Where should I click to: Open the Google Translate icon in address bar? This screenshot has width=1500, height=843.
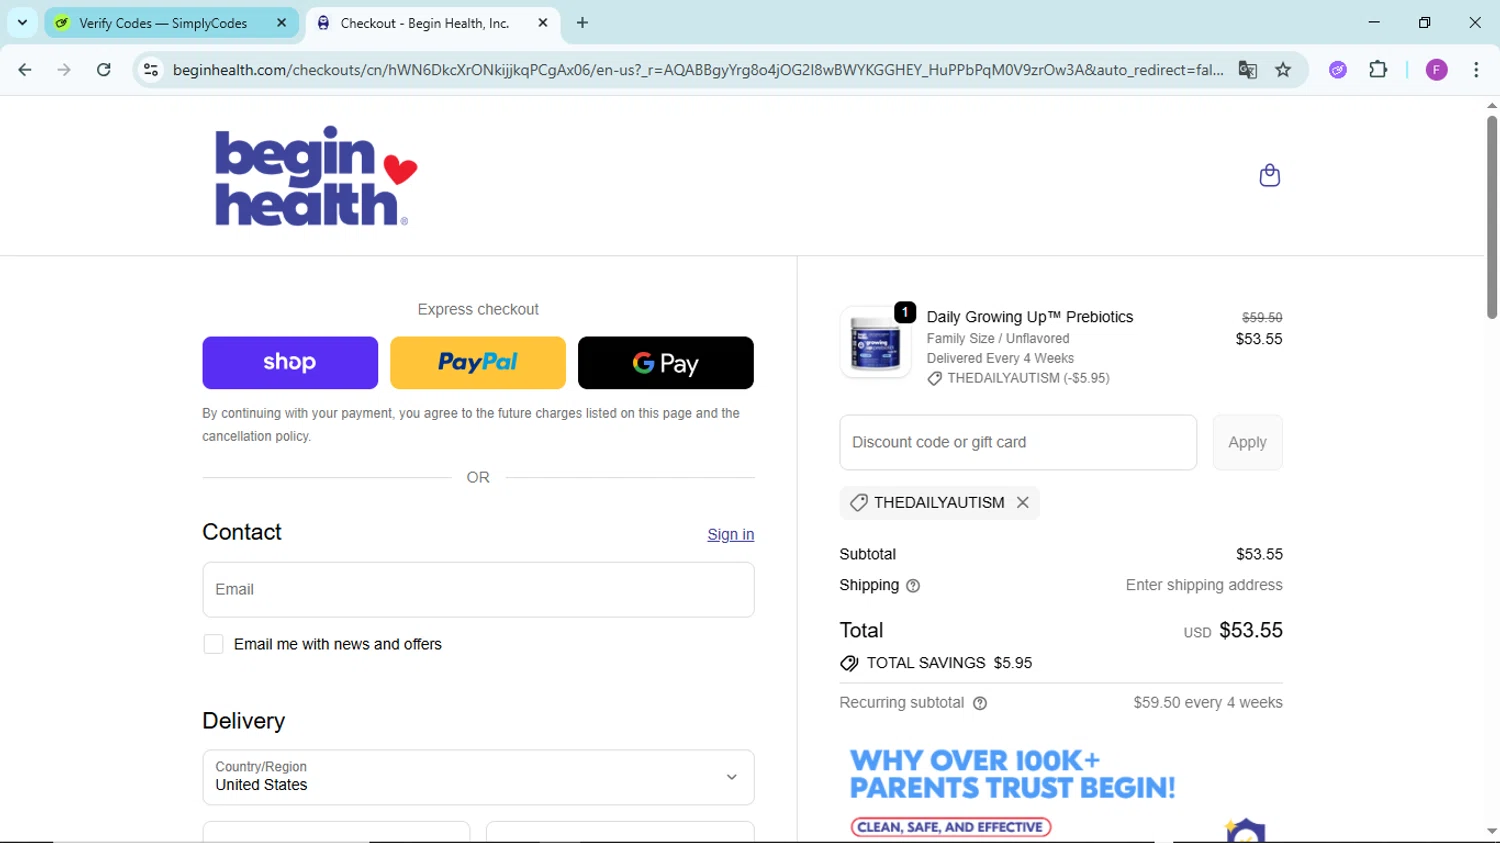tap(1247, 70)
